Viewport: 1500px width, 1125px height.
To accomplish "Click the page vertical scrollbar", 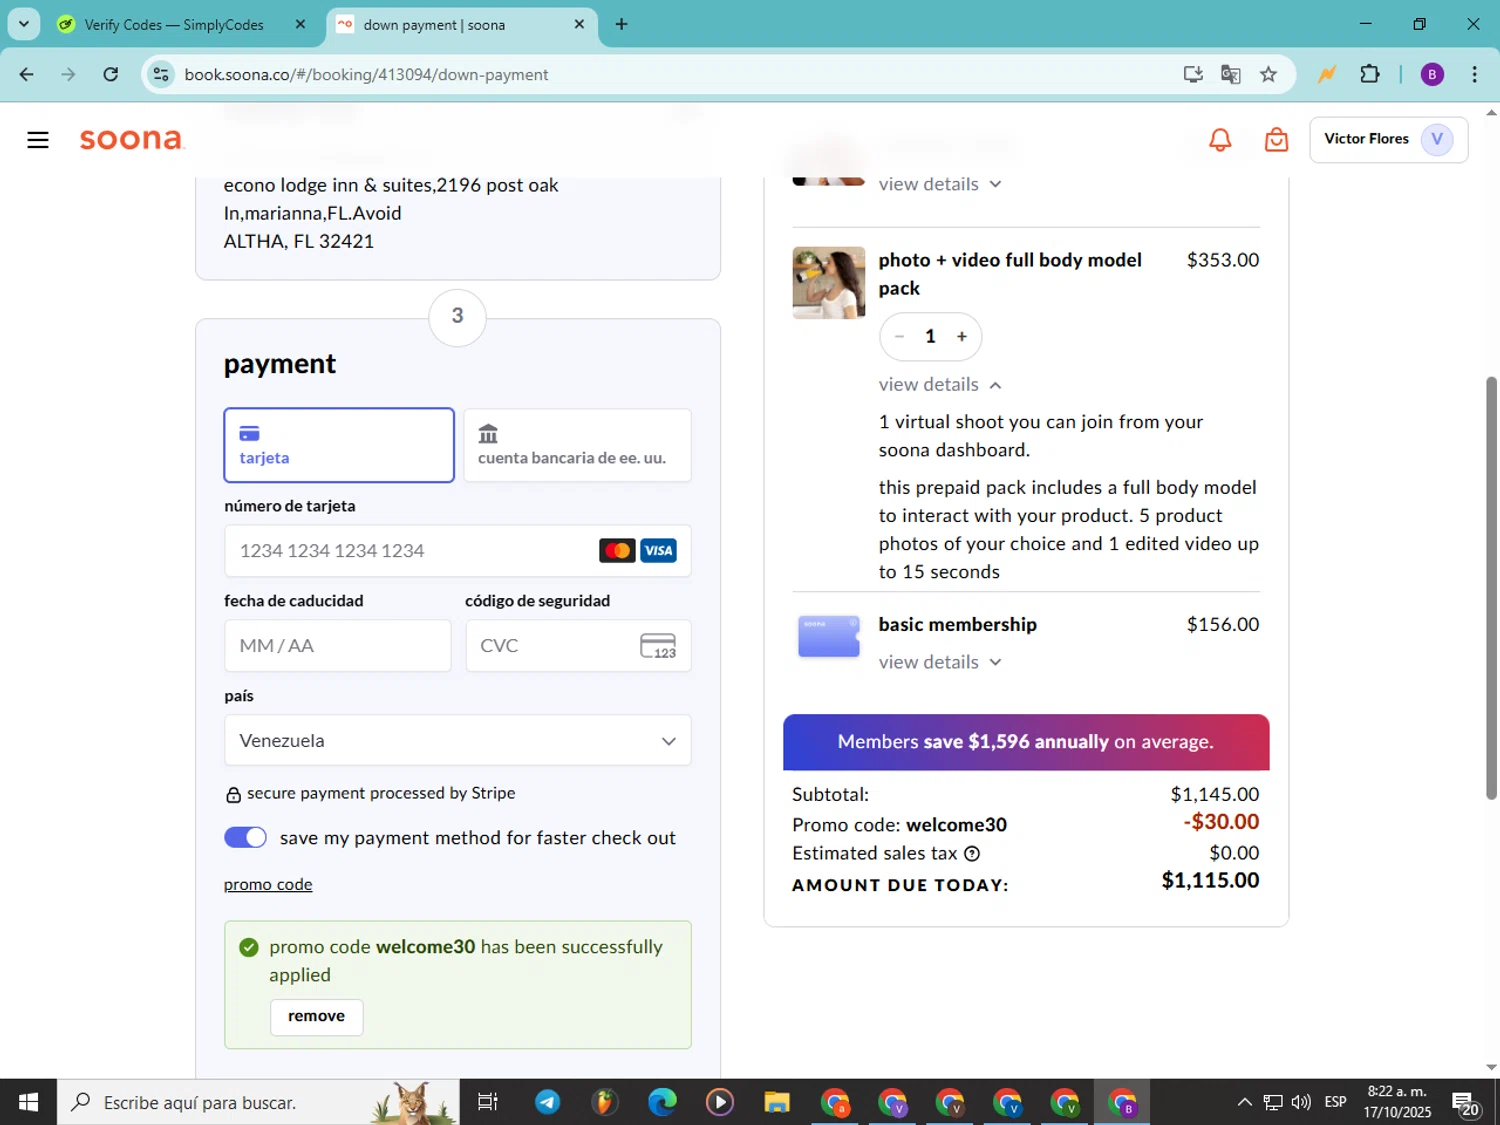I will point(1491,588).
